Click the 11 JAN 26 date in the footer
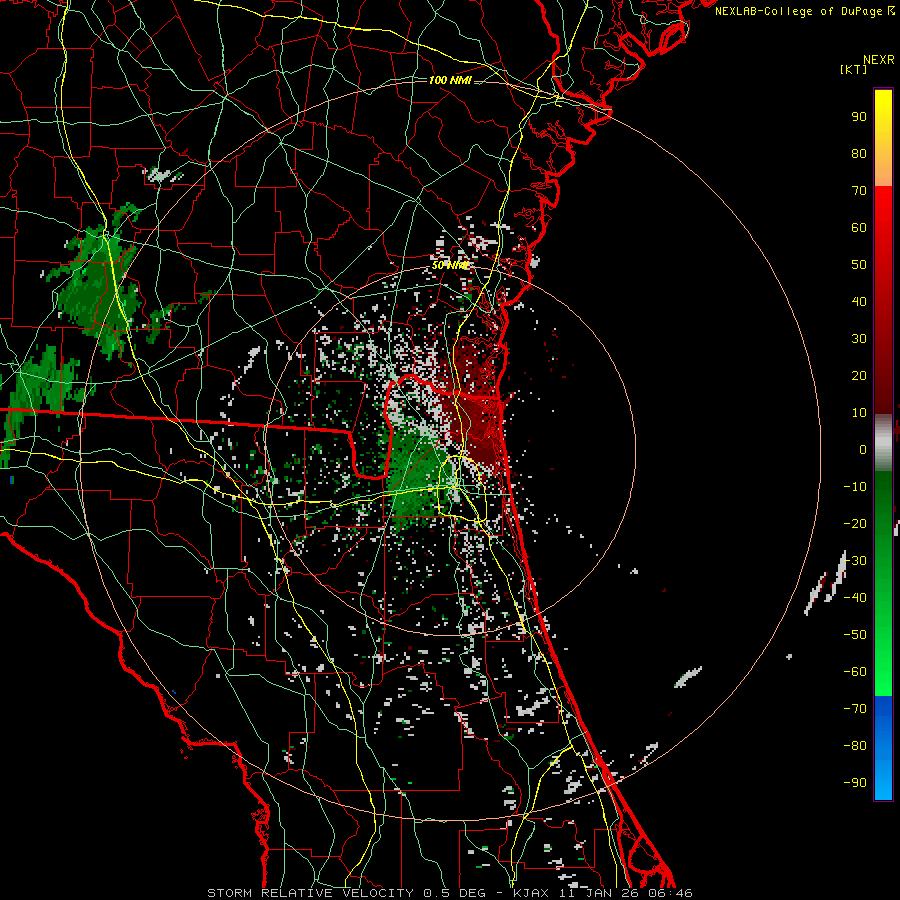Image resolution: width=900 pixels, height=900 pixels. coord(602,893)
